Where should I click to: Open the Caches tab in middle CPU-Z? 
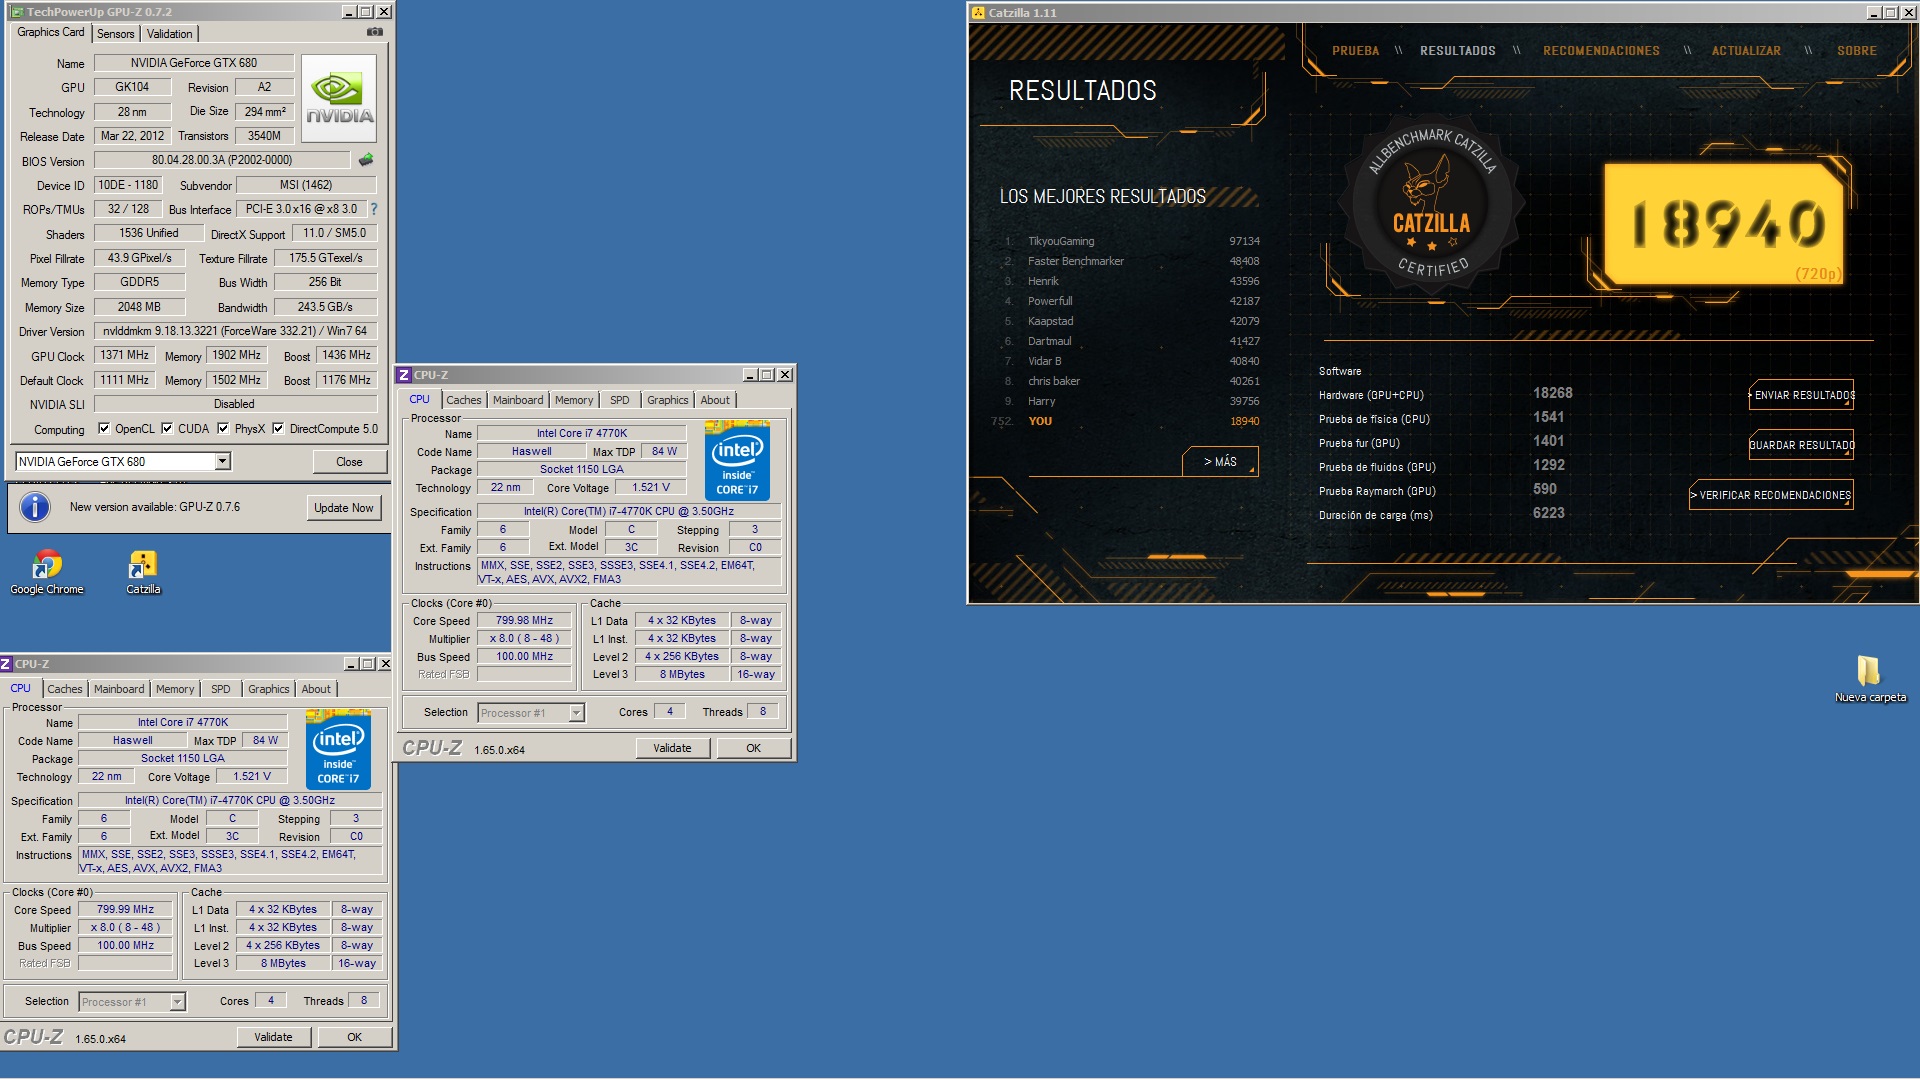tap(463, 400)
